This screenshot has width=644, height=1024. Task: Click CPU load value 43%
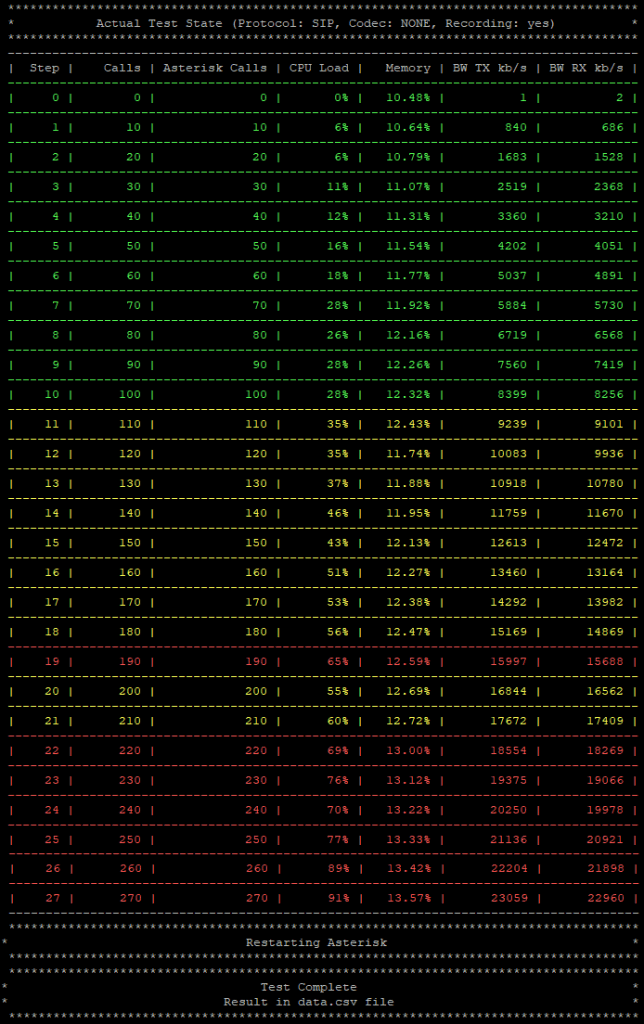(x=338, y=543)
